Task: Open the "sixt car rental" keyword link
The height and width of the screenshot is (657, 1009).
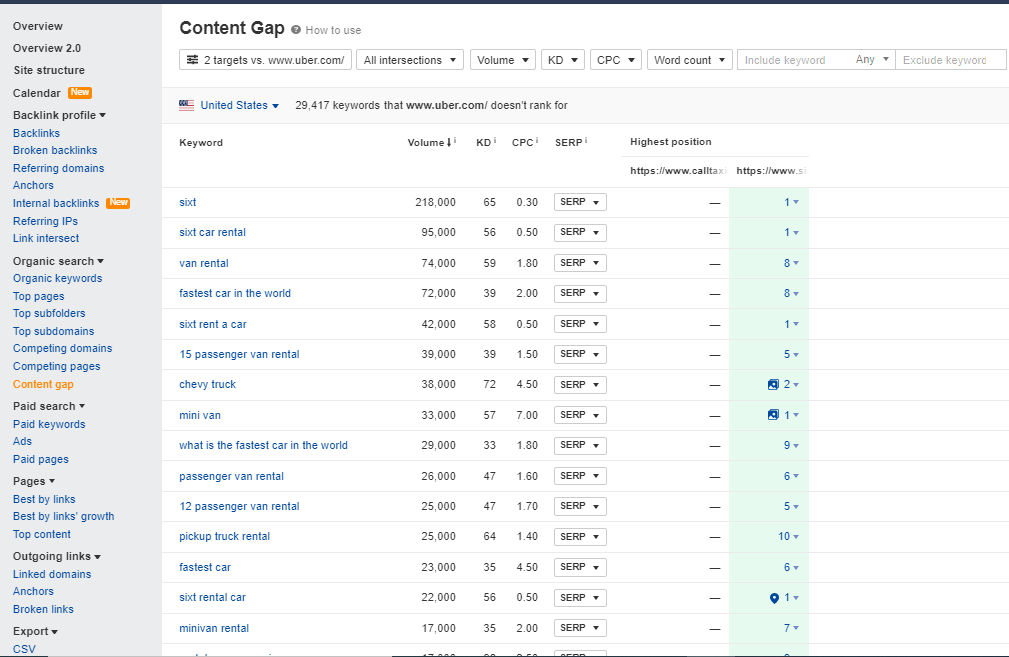Action: (x=212, y=232)
